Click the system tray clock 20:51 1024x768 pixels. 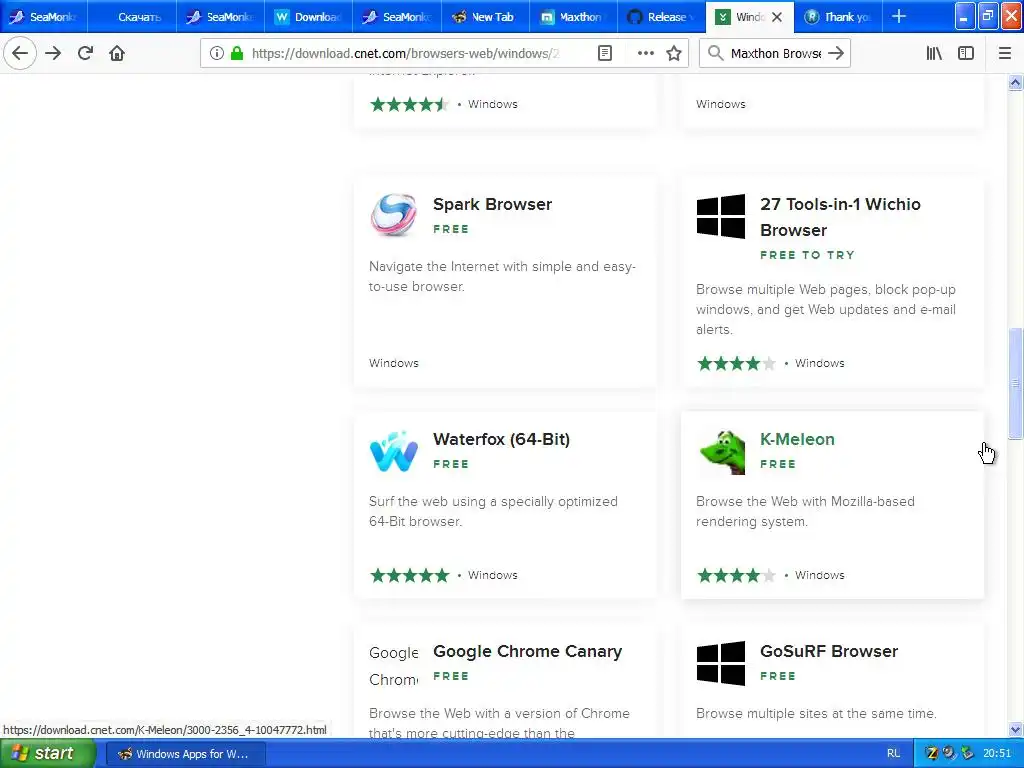click(x=997, y=754)
